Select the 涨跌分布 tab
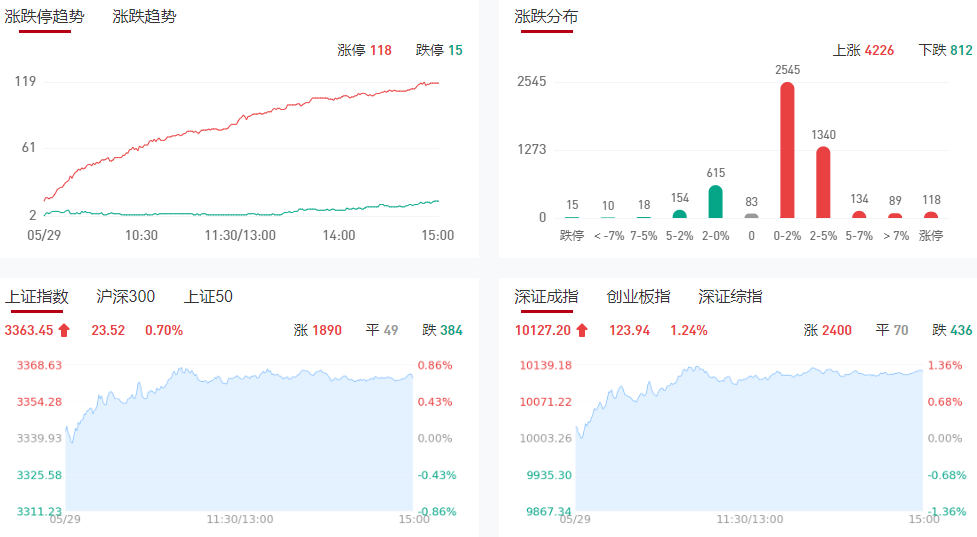This screenshot has width=977, height=537. point(546,17)
